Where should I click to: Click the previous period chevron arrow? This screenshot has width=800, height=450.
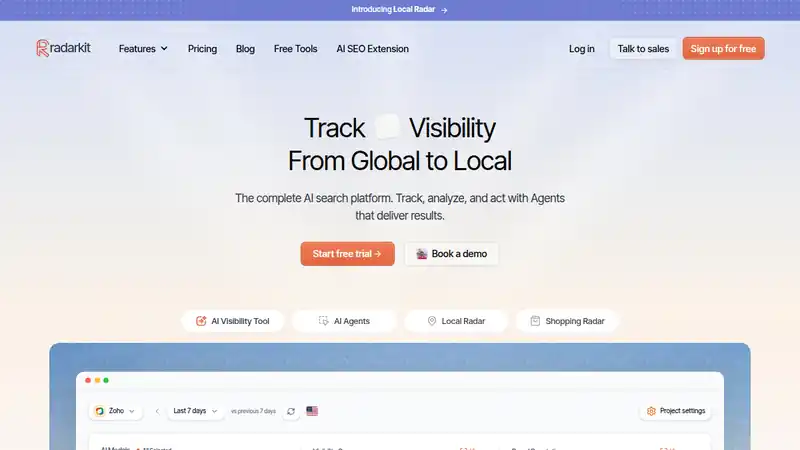coord(157,411)
